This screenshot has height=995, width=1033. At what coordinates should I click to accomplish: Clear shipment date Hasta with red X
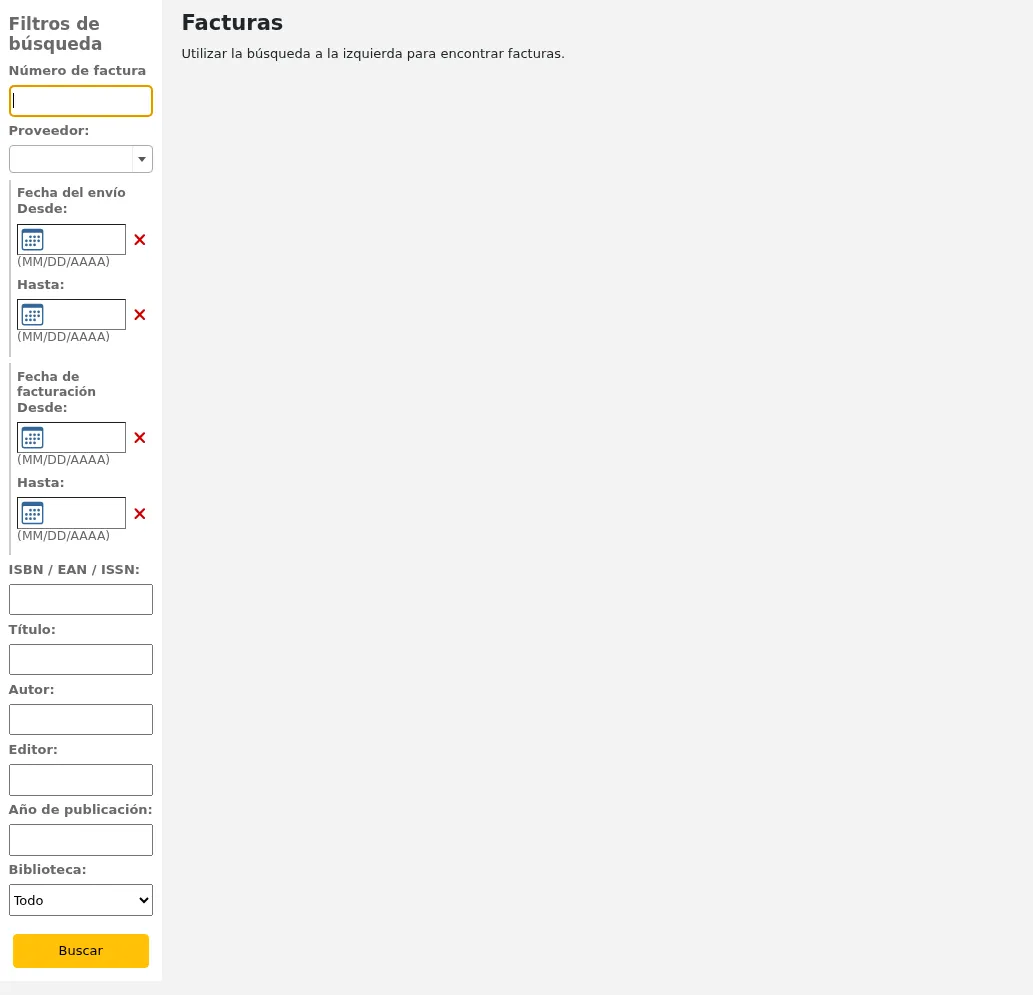(140, 315)
